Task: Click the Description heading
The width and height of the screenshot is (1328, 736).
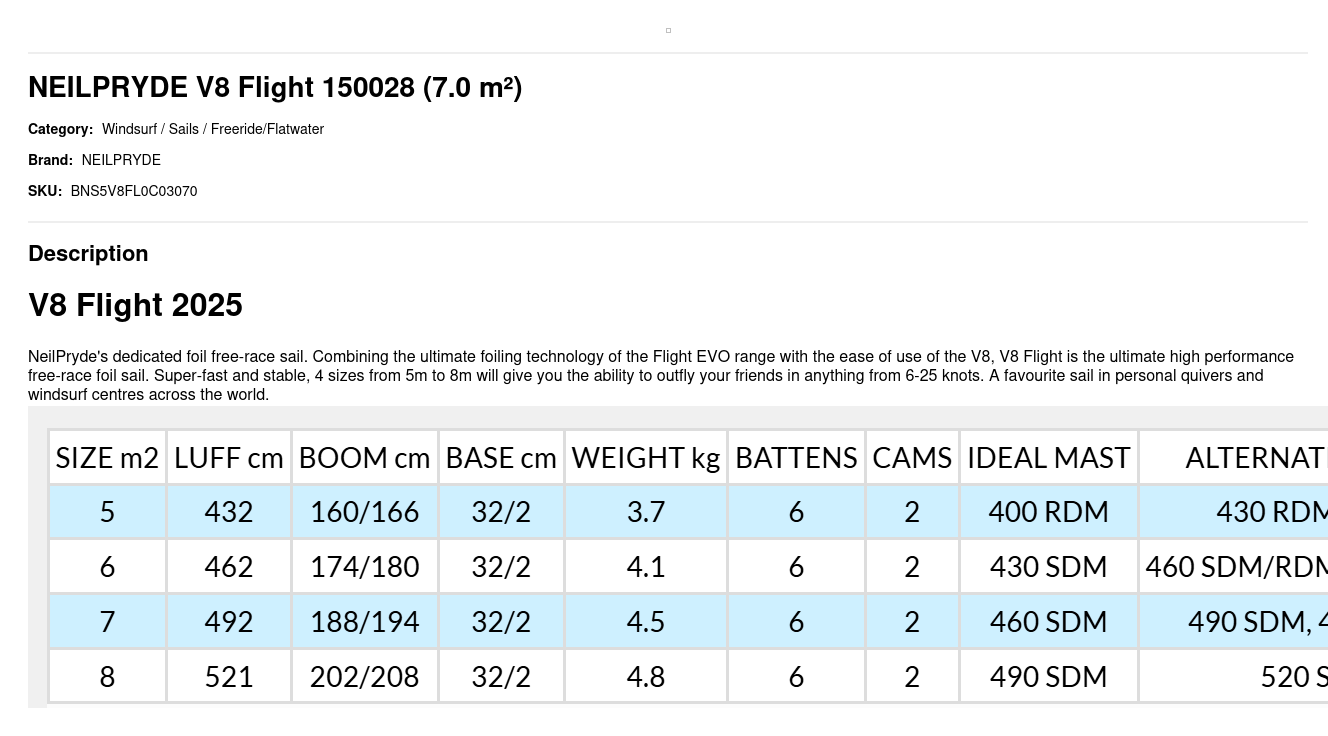Action: (x=88, y=254)
